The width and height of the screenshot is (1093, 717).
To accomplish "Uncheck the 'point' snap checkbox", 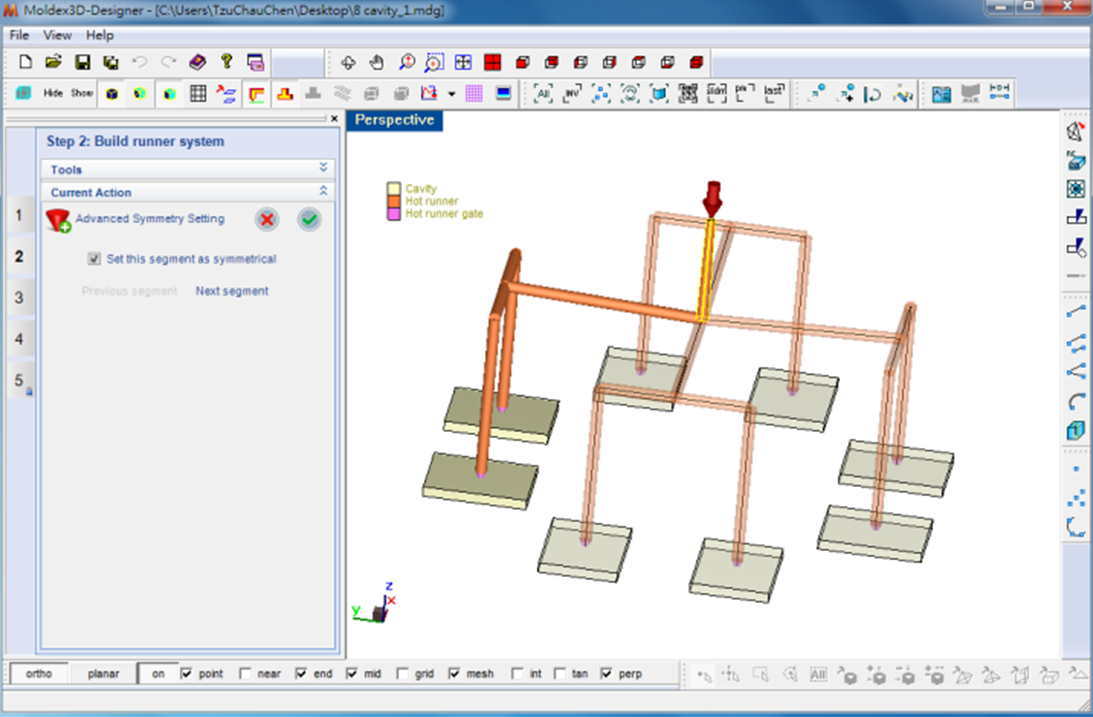I will coord(186,673).
